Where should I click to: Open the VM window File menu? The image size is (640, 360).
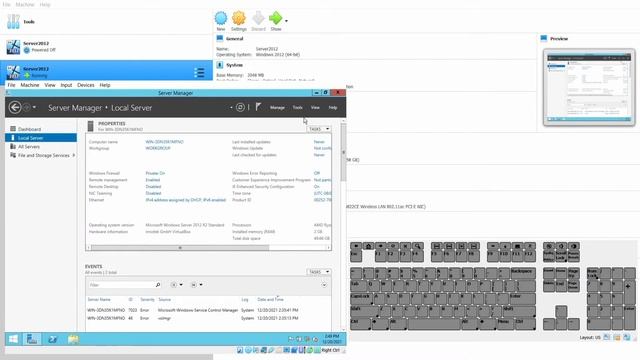click(11, 85)
